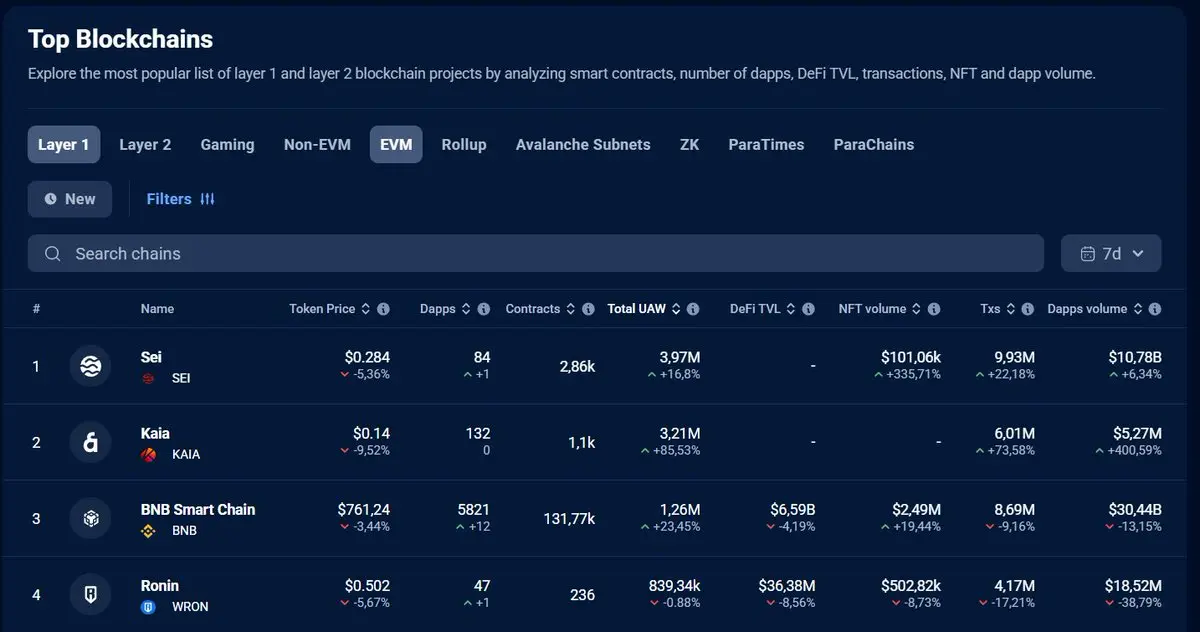Select the small KAIA token icon
1200x632 pixels.
tap(149, 454)
